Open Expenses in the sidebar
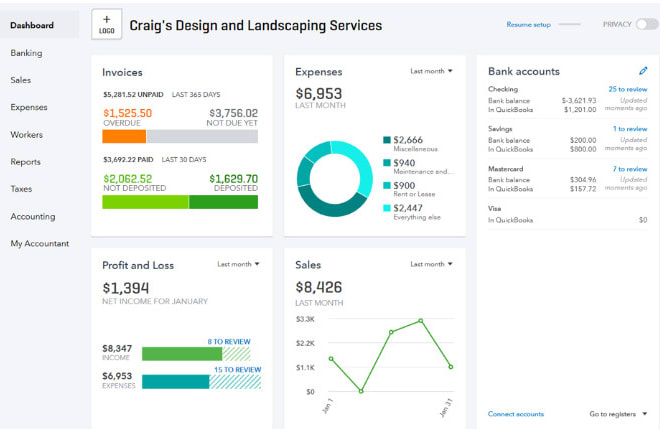The height and width of the screenshot is (429, 660). (x=29, y=107)
